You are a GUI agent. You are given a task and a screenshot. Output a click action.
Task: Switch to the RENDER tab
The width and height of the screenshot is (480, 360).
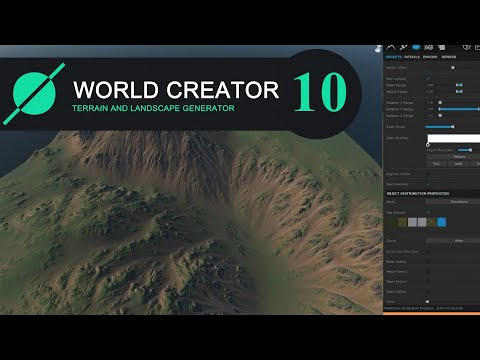point(449,57)
